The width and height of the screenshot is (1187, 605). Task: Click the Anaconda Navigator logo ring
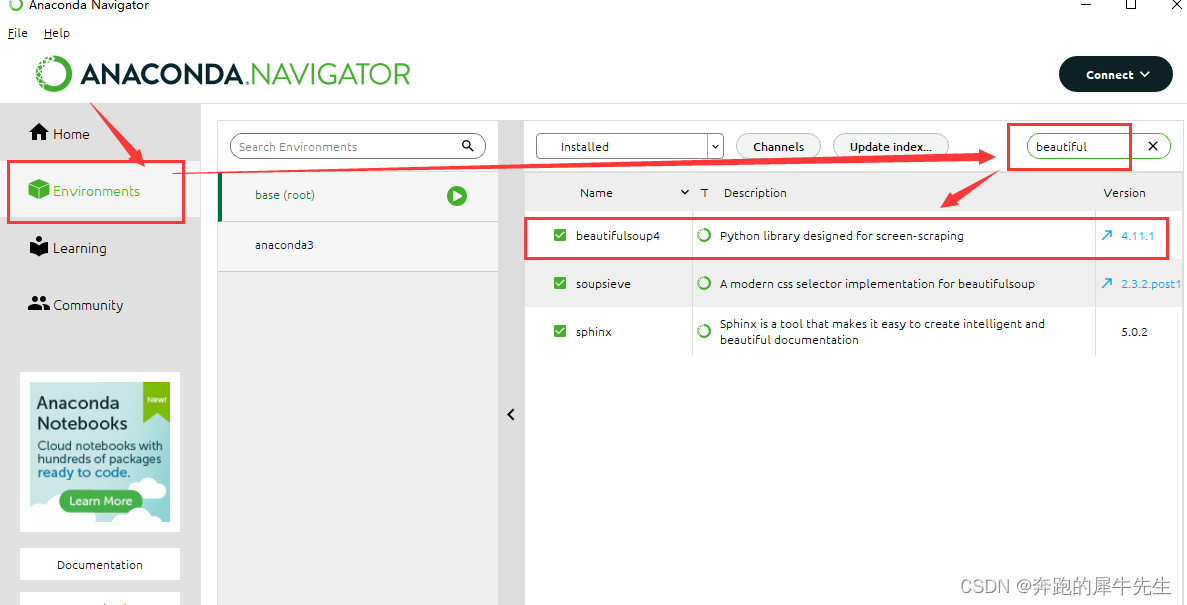click(54, 73)
